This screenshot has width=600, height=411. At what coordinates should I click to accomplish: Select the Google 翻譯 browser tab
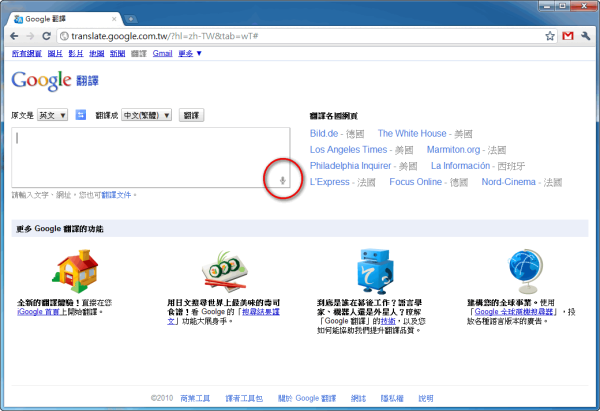click(64, 19)
